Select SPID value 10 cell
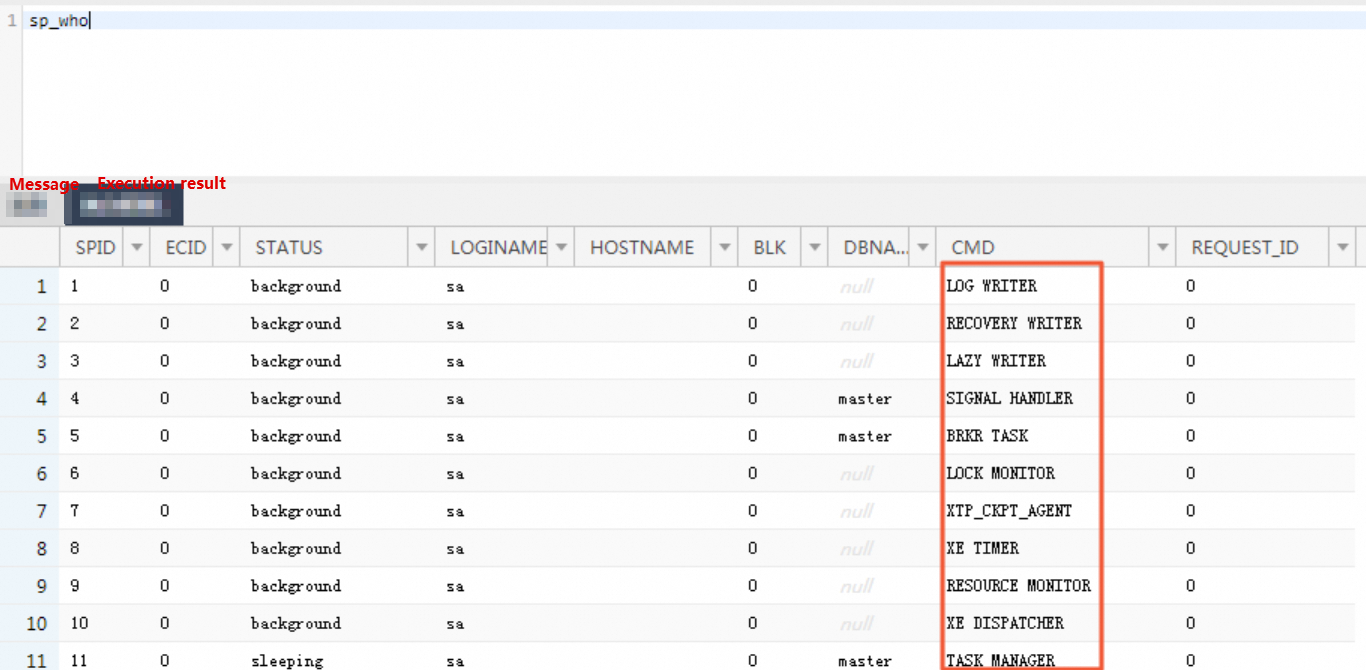The height and width of the screenshot is (670, 1366). coord(105,623)
